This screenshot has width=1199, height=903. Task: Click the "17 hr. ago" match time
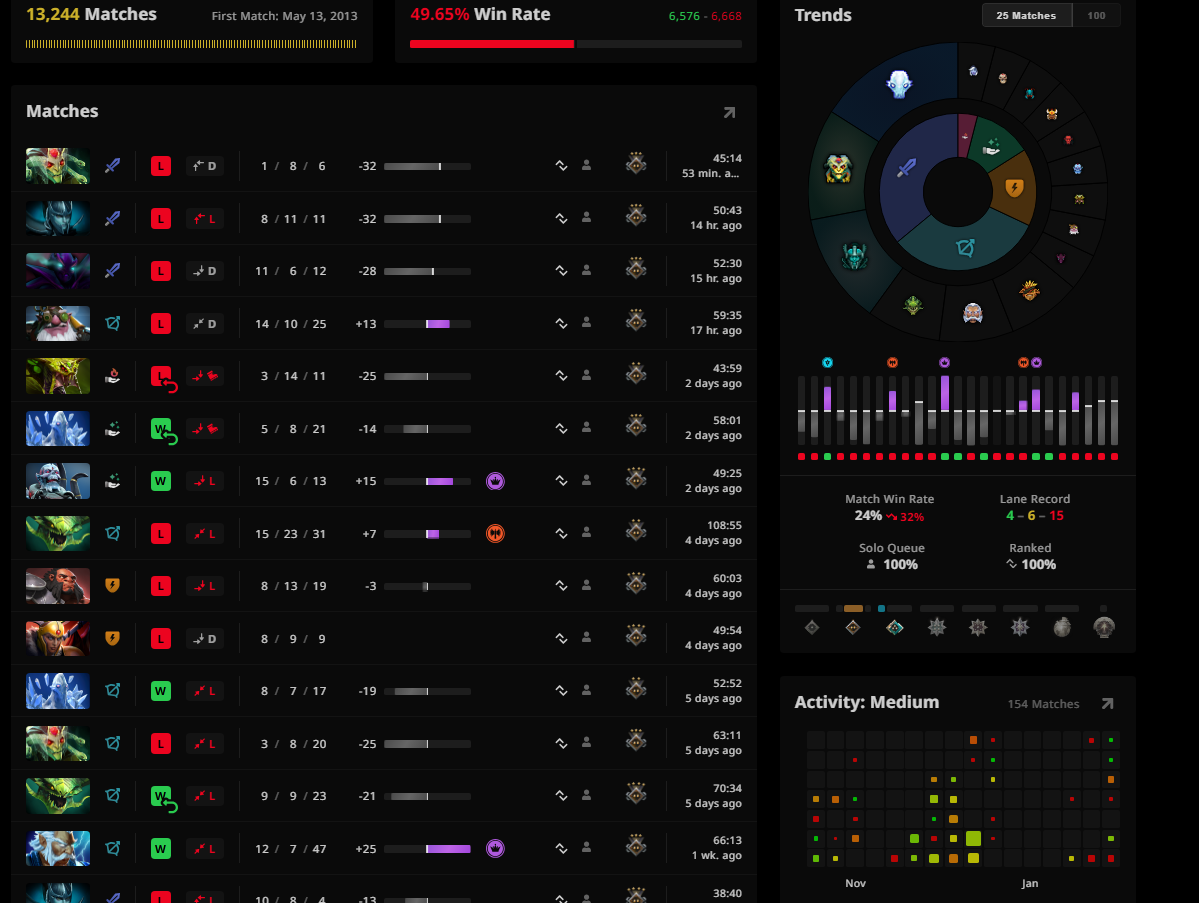pos(716,330)
